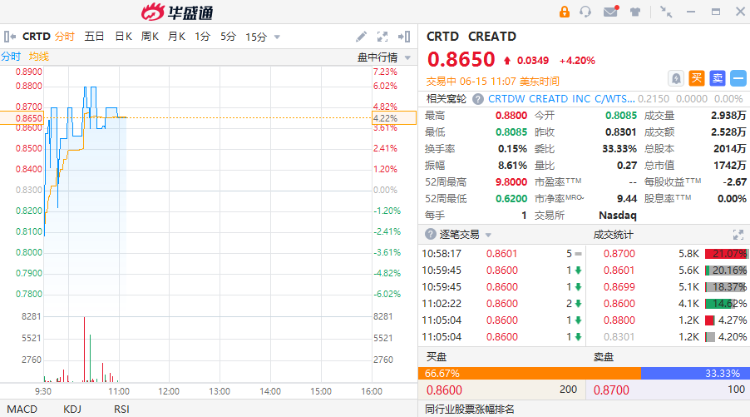Screen dimensions: 750x417
Task: Set a price alert bell
Action: pos(677,78)
